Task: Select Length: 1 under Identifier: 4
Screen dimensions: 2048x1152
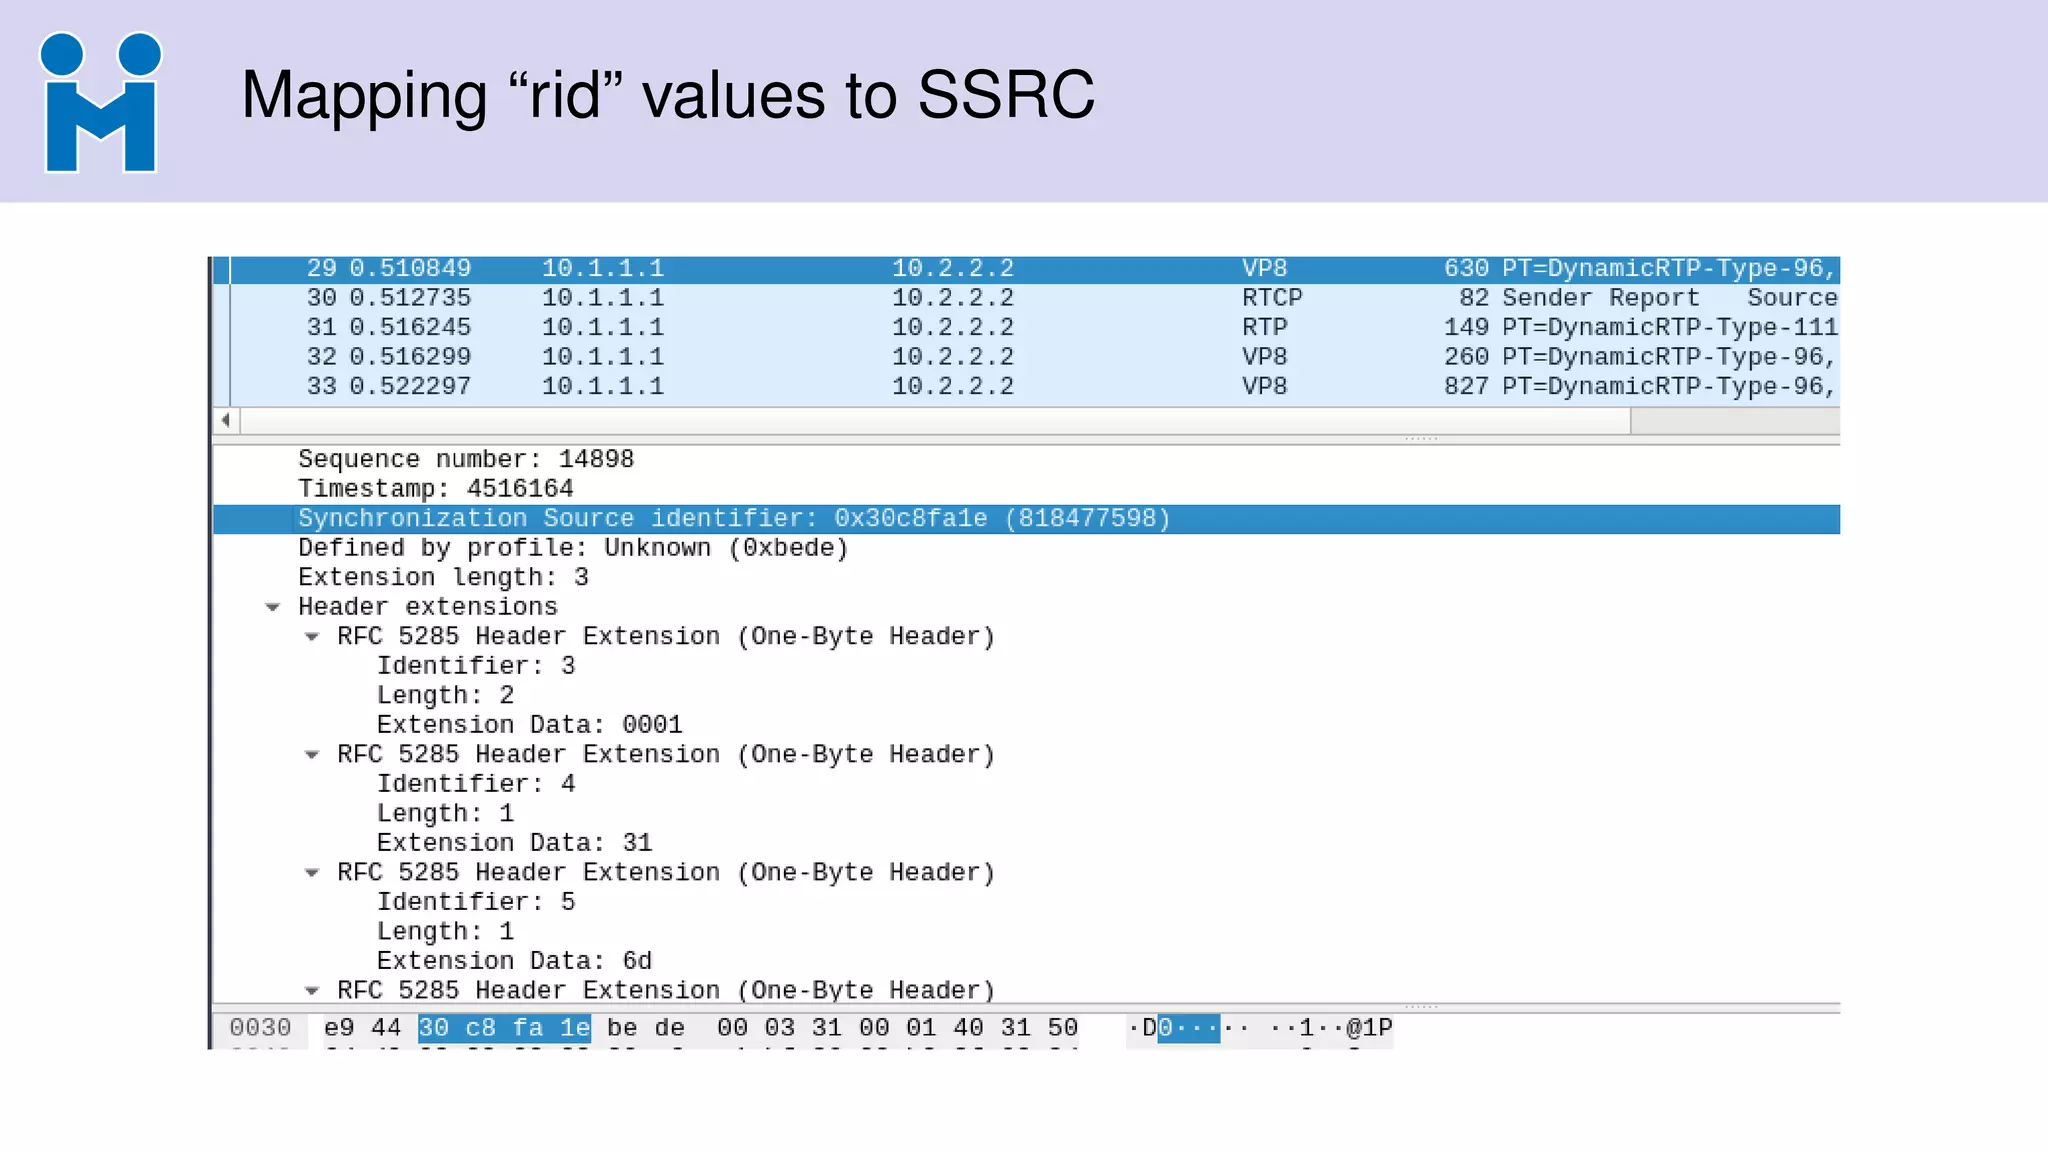Action: pyautogui.click(x=445, y=814)
